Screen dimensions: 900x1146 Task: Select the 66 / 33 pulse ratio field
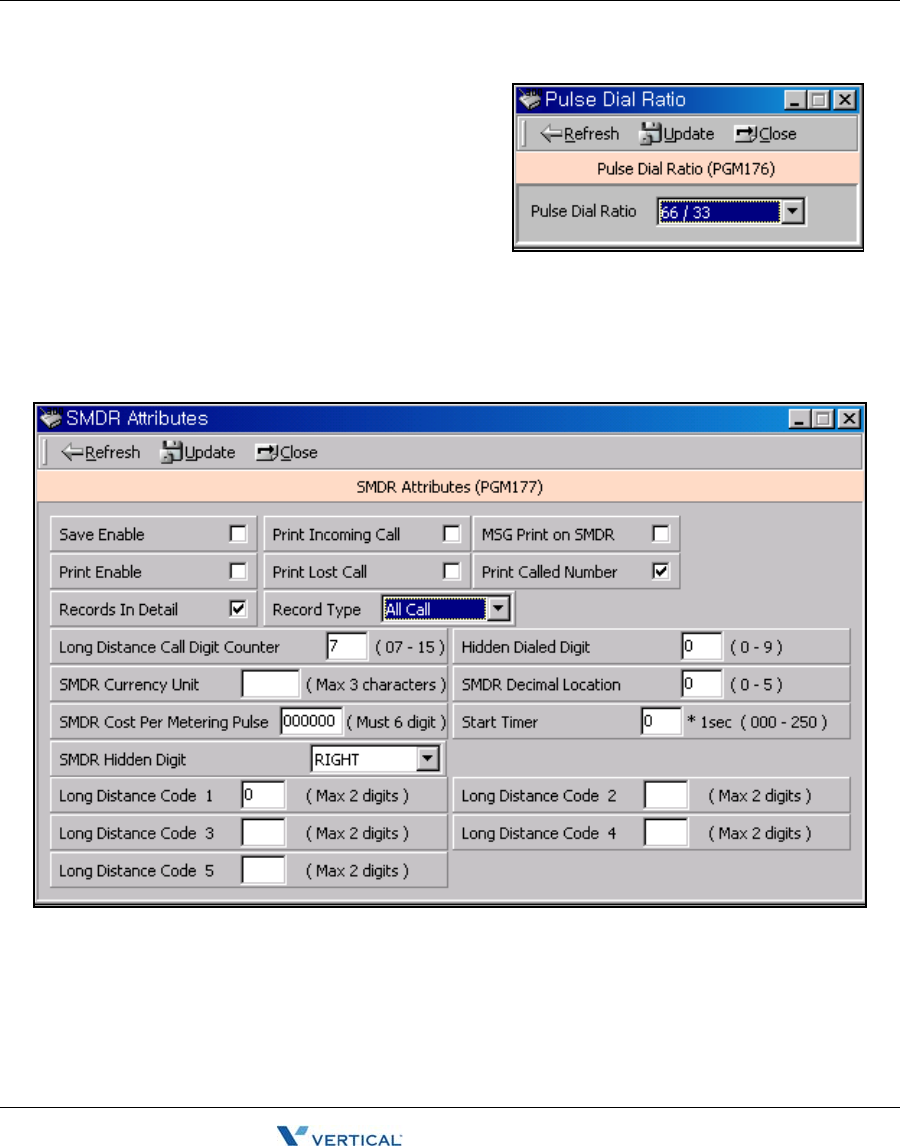tap(719, 212)
